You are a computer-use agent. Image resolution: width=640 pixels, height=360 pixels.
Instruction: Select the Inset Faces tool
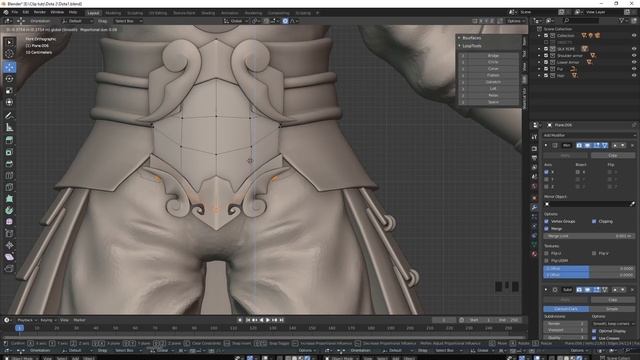pyautogui.click(x=9, y=152)
